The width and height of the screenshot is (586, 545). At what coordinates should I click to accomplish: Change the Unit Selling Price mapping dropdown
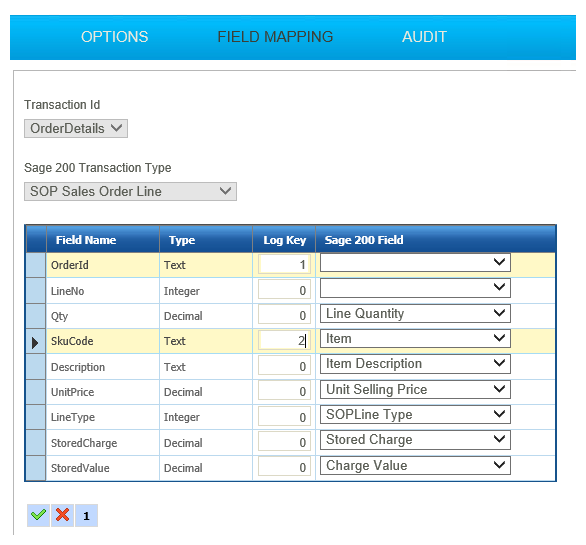click(415, 389)
